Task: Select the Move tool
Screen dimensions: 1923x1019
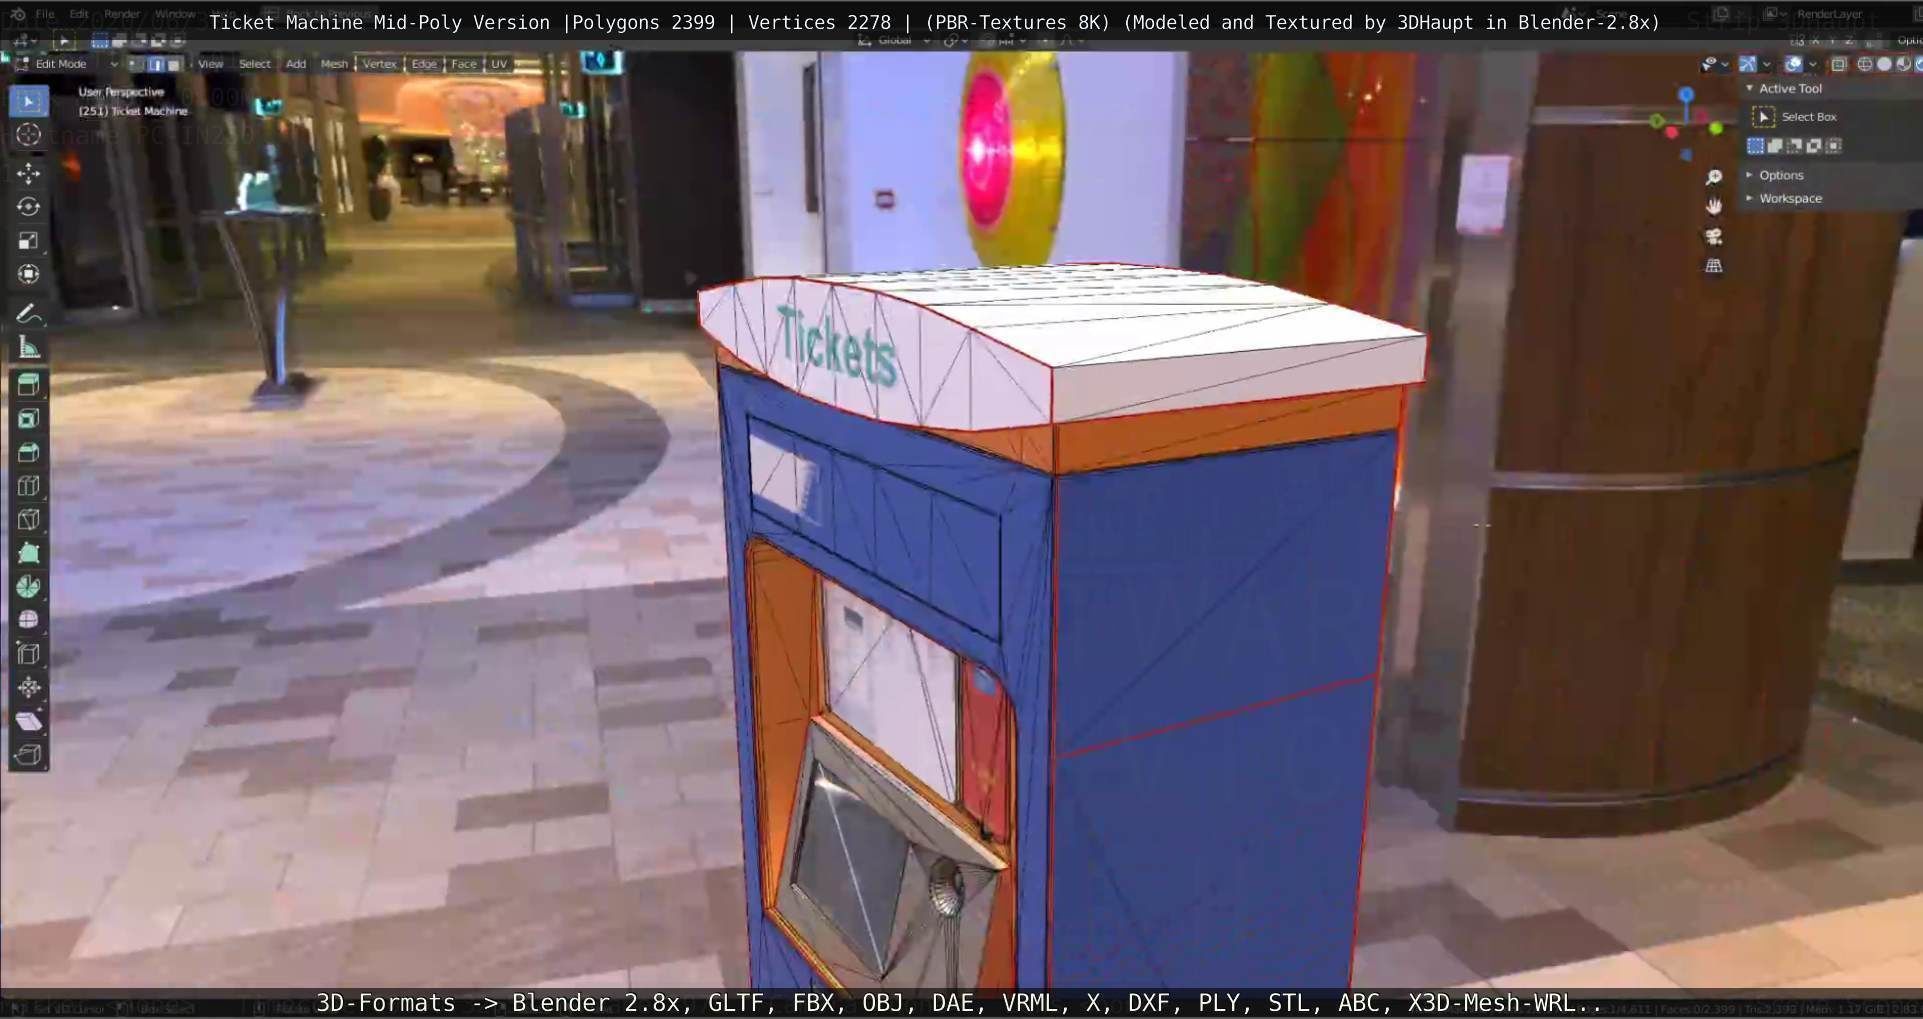Action: pyautogui.click(x=28, y=173)
